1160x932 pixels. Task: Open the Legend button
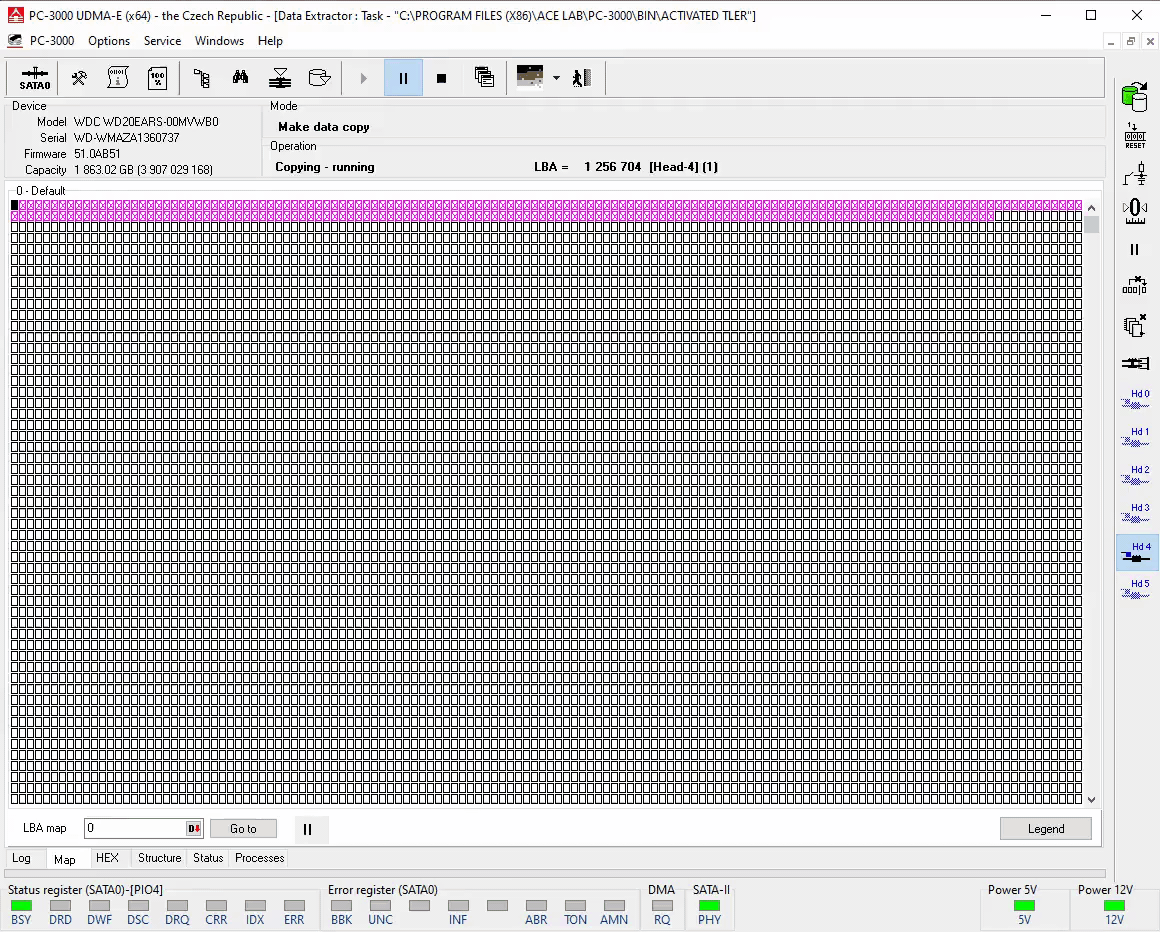(1045, 829)
